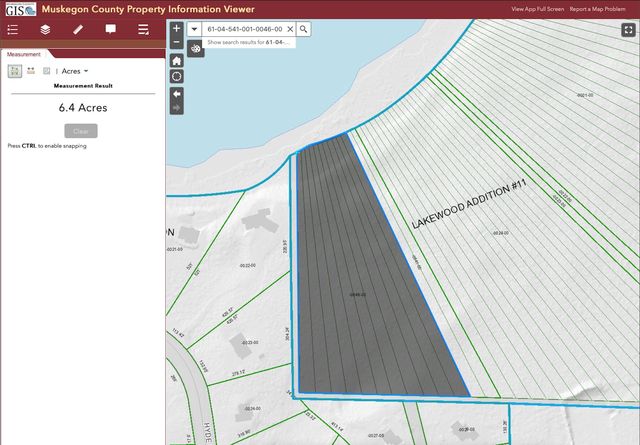Screen dimensions: 640x445
Task: Select the Measurement ruler widget
Action: 78,30
